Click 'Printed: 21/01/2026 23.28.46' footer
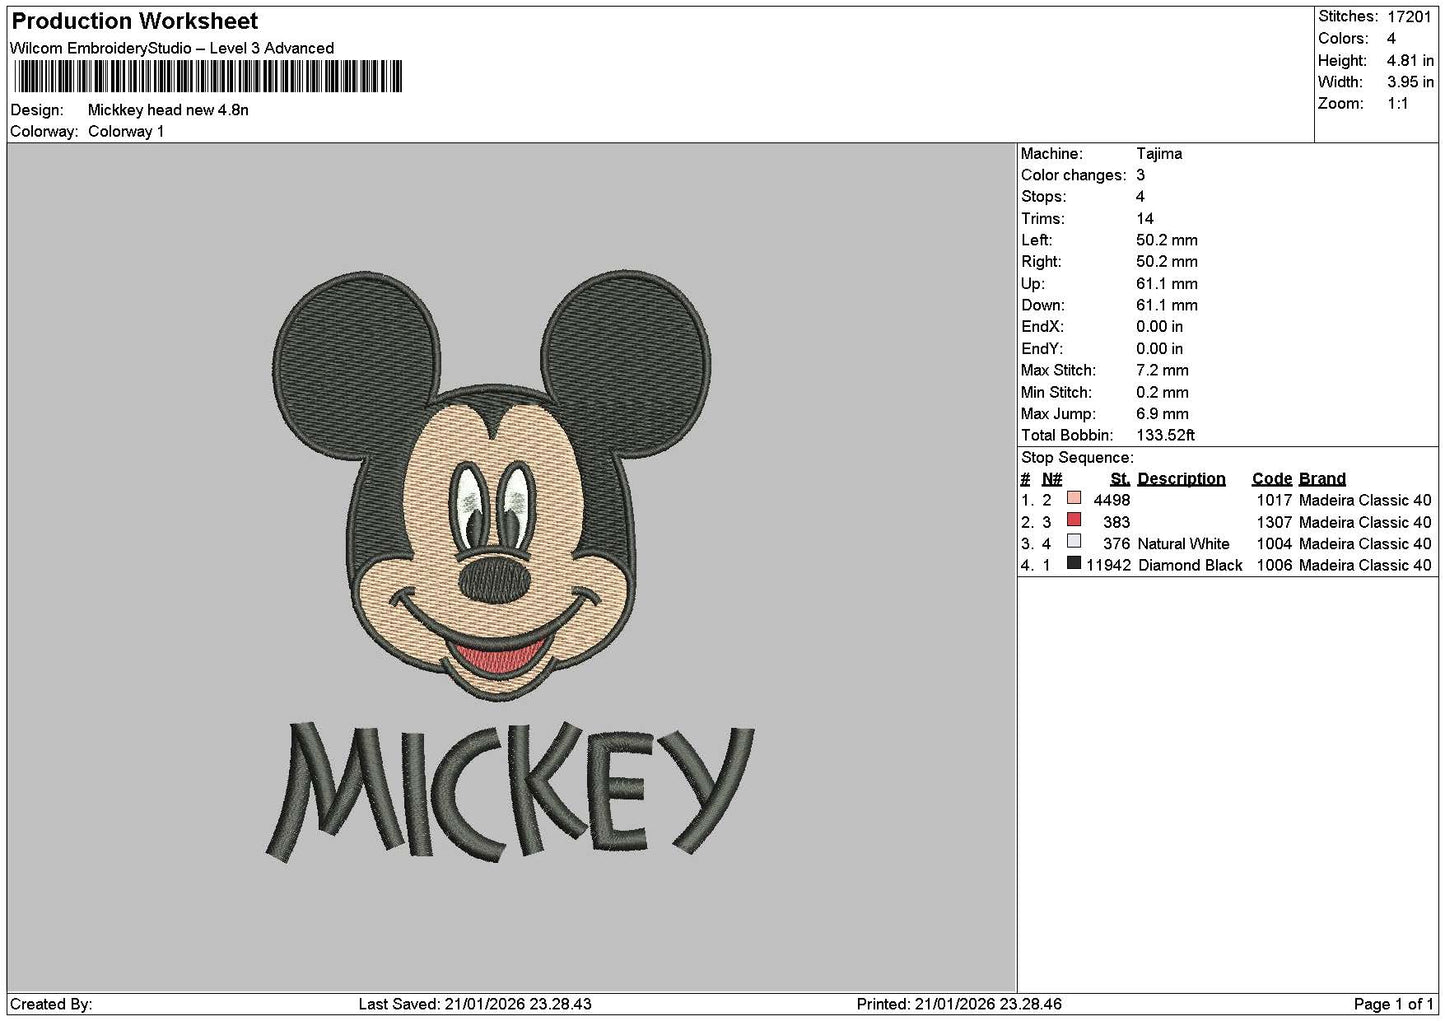The width and height of the screenshot is (1445, 1021). [x=959, y=1004]
